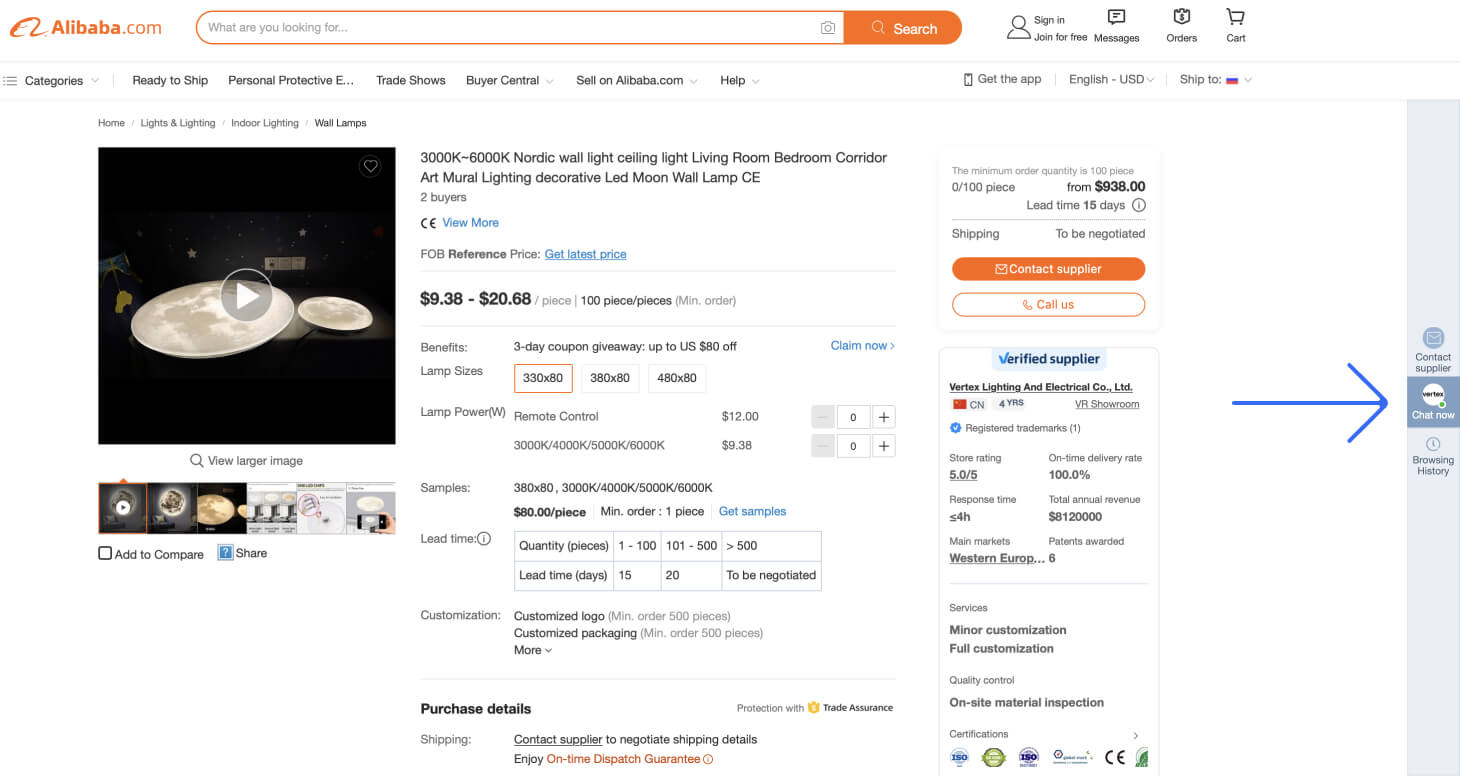1460x776 pixels.
Task: Open Trade Shows in navigation bar
Action: click(x=411, y=80)
